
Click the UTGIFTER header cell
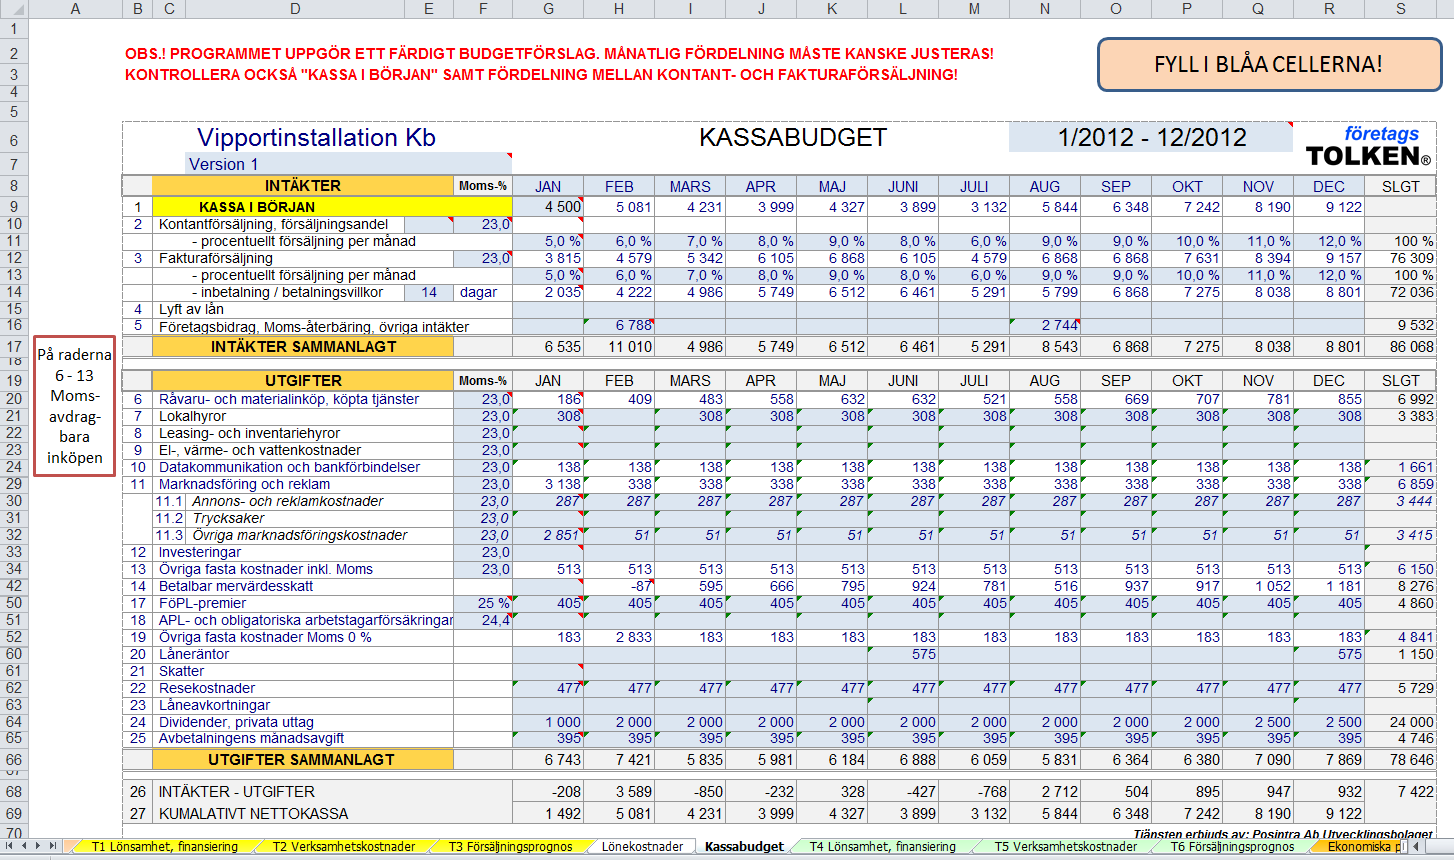(x=302, y=380)
